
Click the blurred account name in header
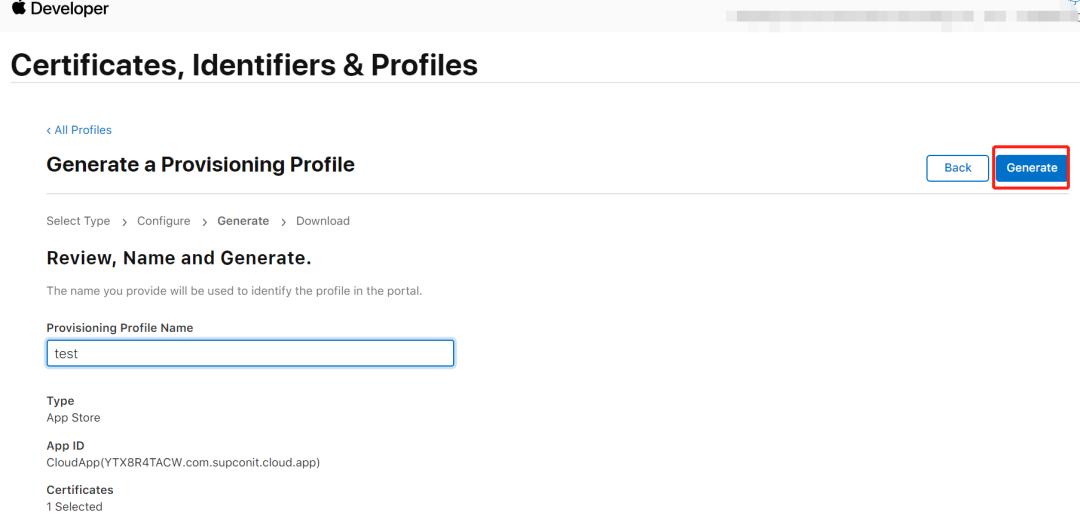[x=850, y=17]
